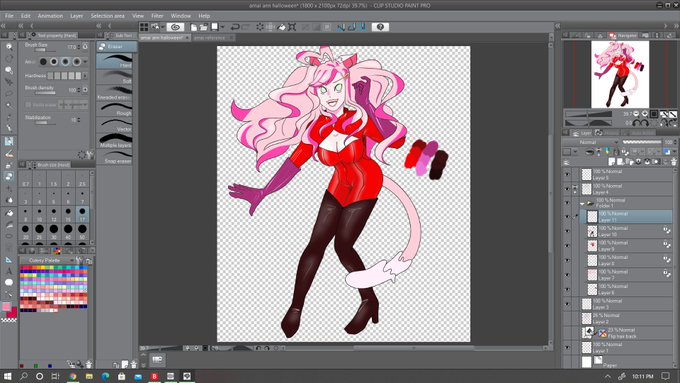The height and width of the screenshot is (383, 680).
Task: Select the Paper layer
Action: click(627, 362)
